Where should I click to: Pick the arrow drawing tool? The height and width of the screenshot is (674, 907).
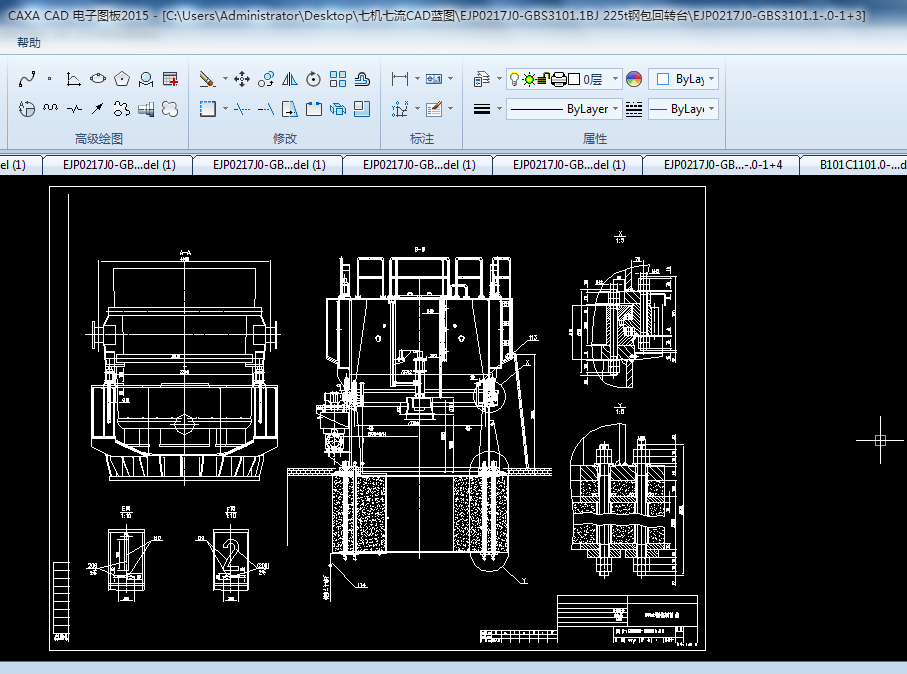[98, 108]
